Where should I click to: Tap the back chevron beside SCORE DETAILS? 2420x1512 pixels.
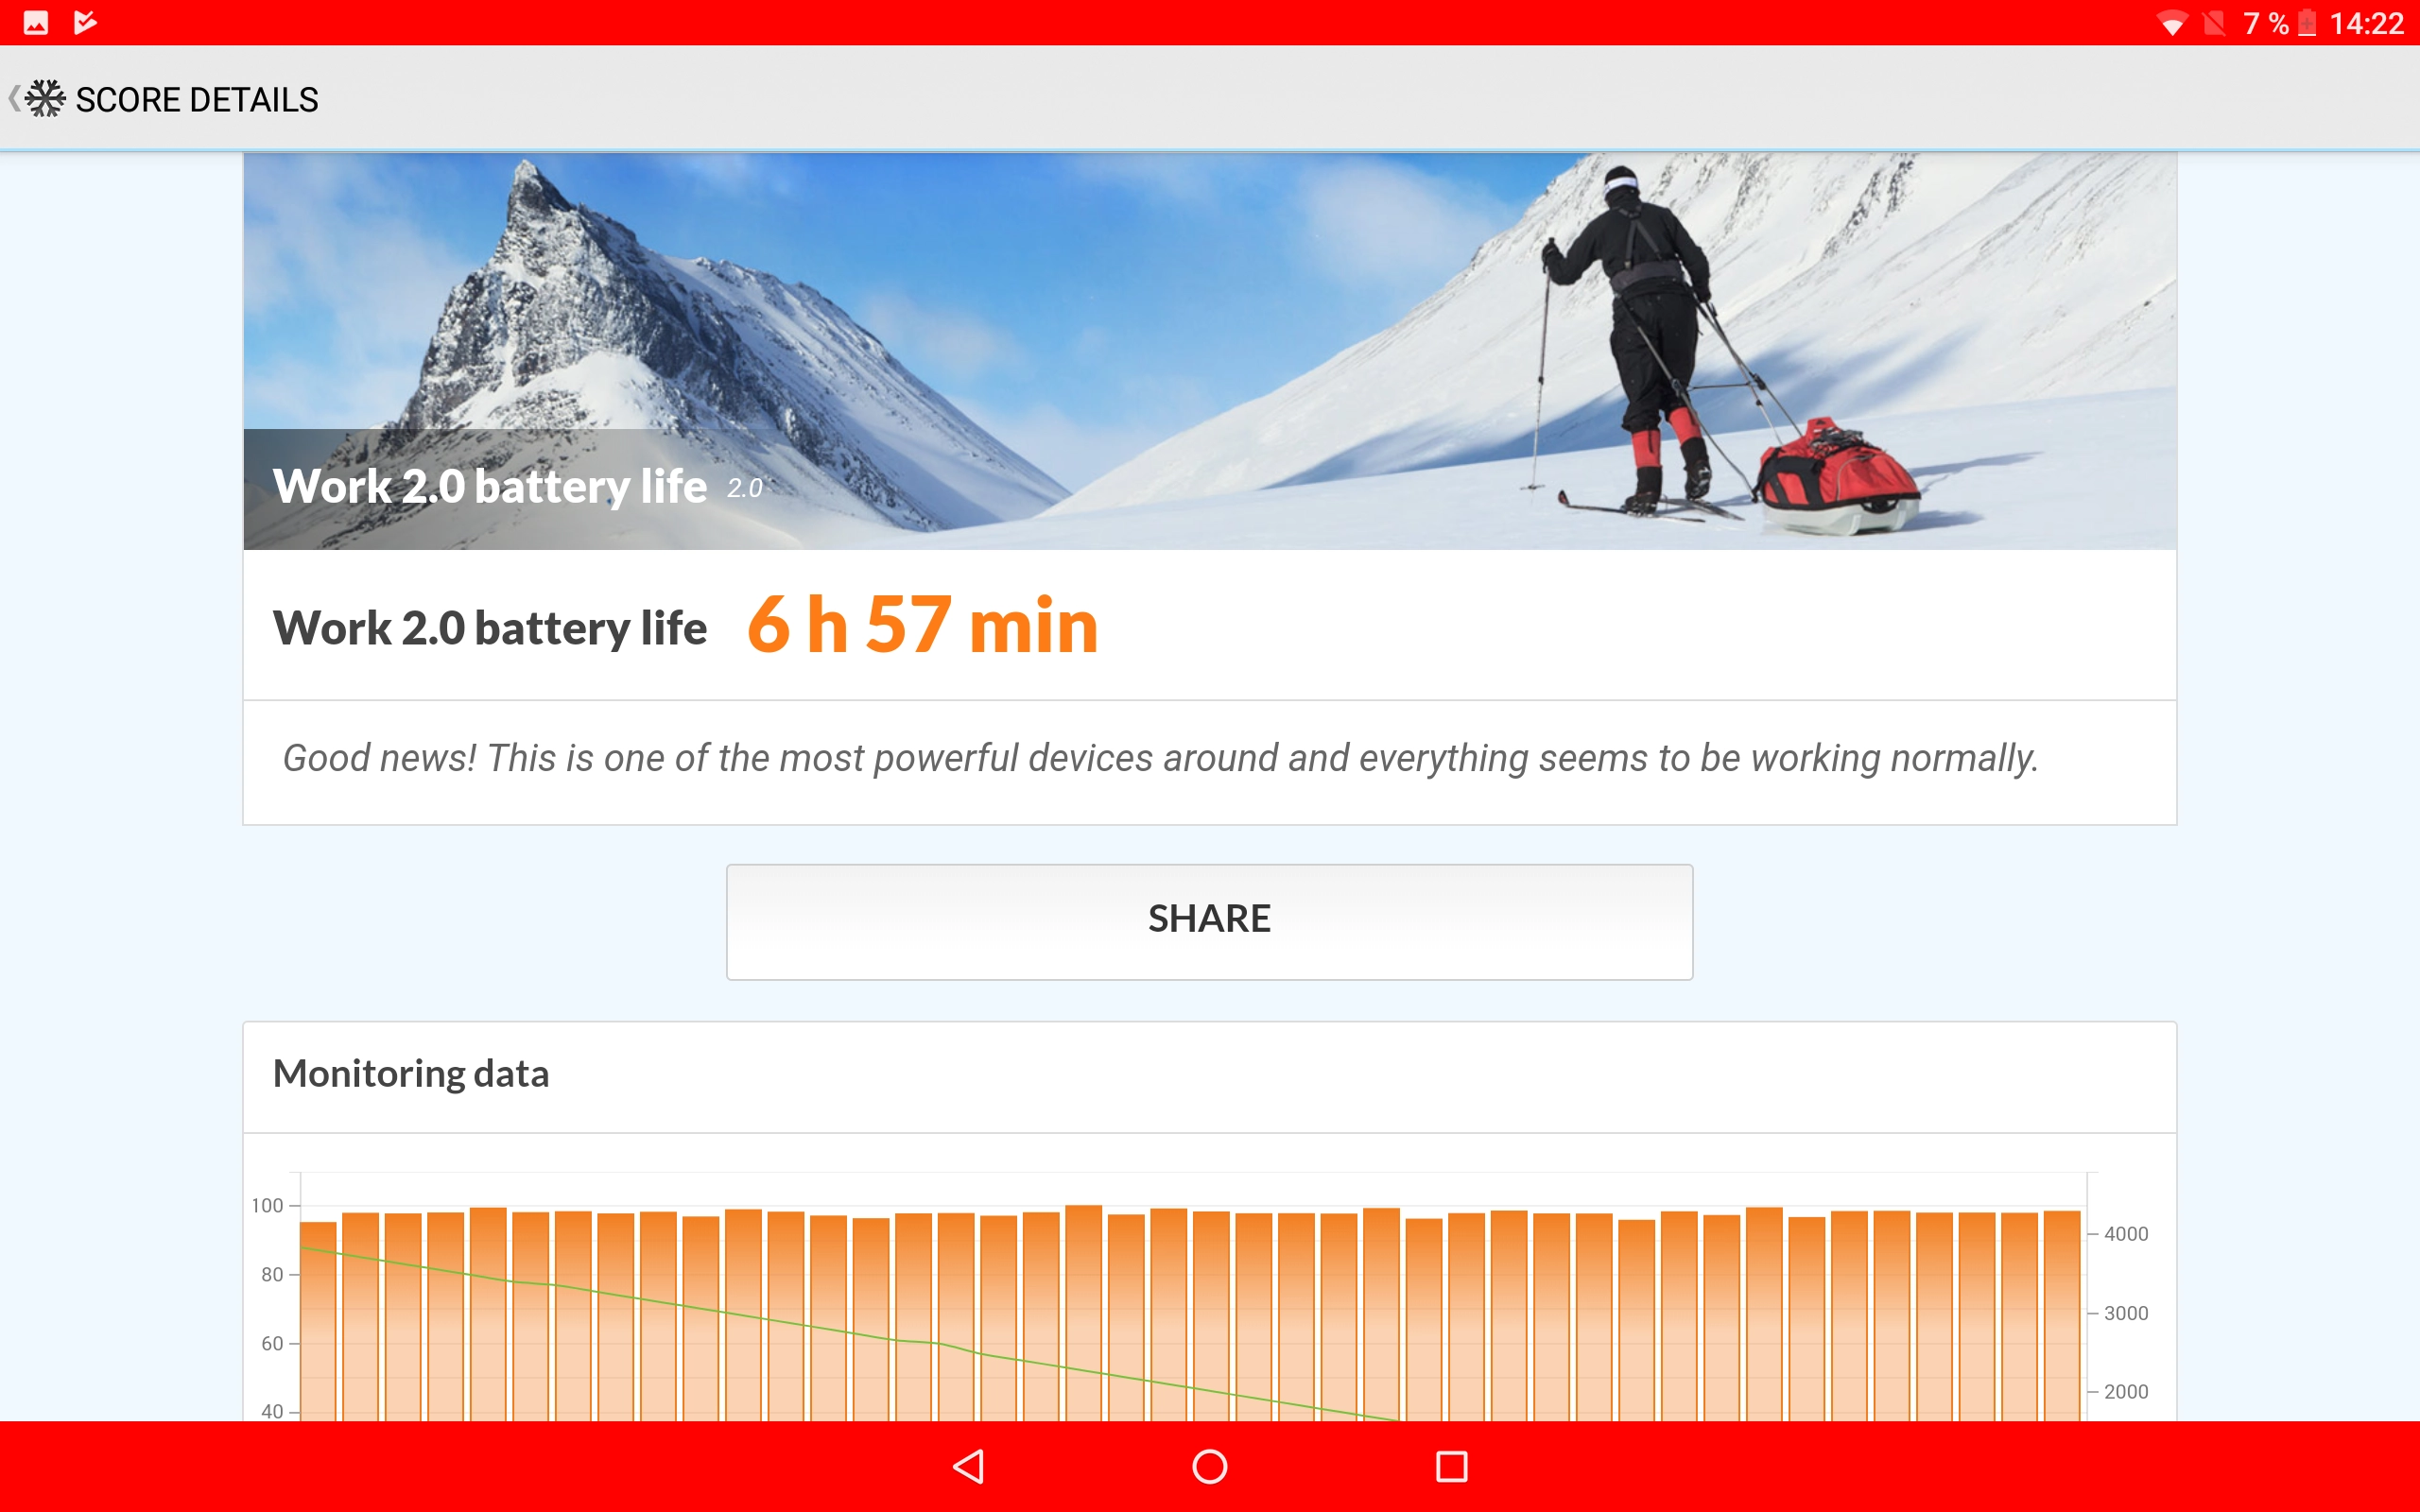[x=14, y=99]
